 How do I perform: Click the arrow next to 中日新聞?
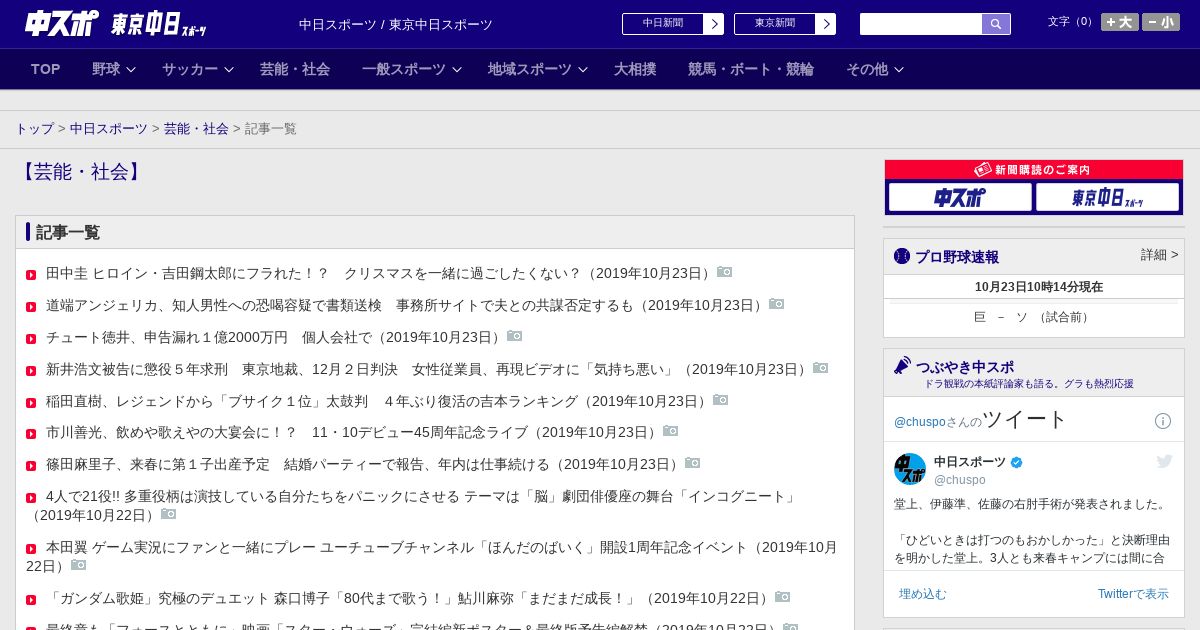(x=713, y=24)
